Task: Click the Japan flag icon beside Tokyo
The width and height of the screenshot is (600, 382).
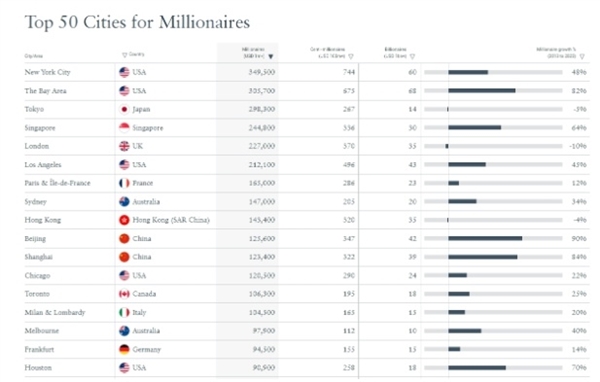Action: pyautogui.click(x=124, y=109)
